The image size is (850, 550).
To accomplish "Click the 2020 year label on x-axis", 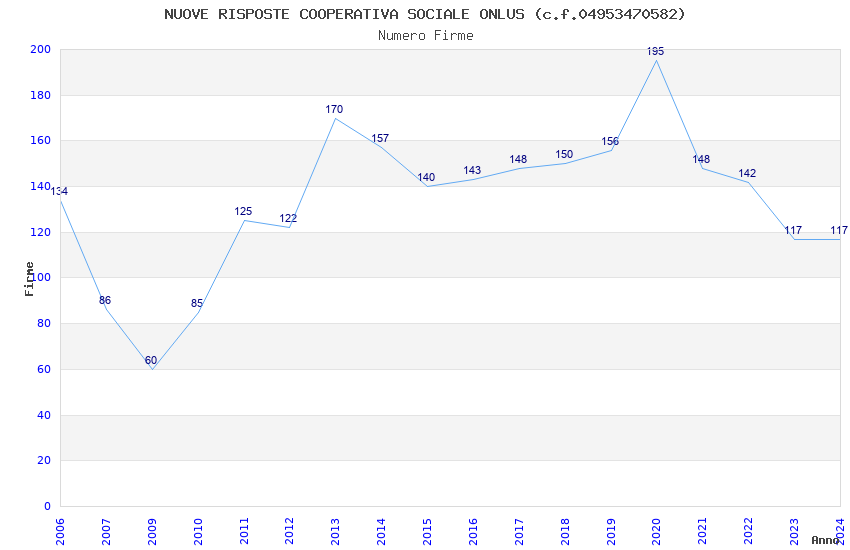I will (656, 532).
